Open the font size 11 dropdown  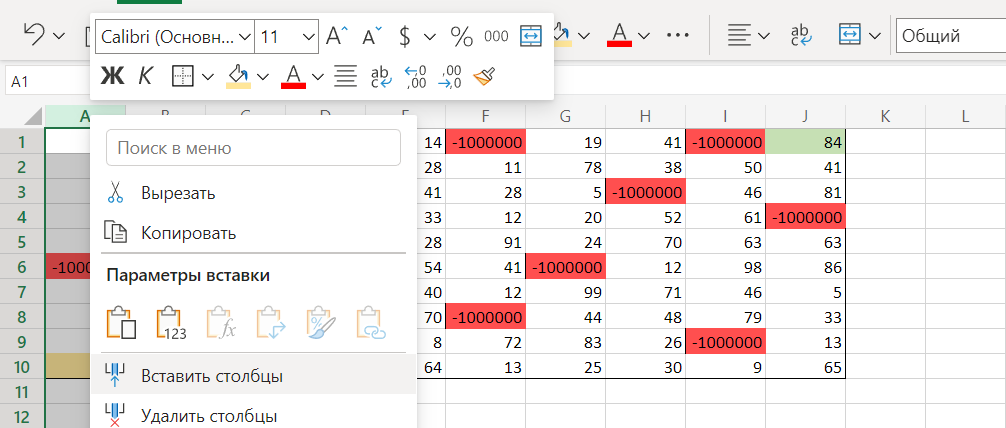307,36
